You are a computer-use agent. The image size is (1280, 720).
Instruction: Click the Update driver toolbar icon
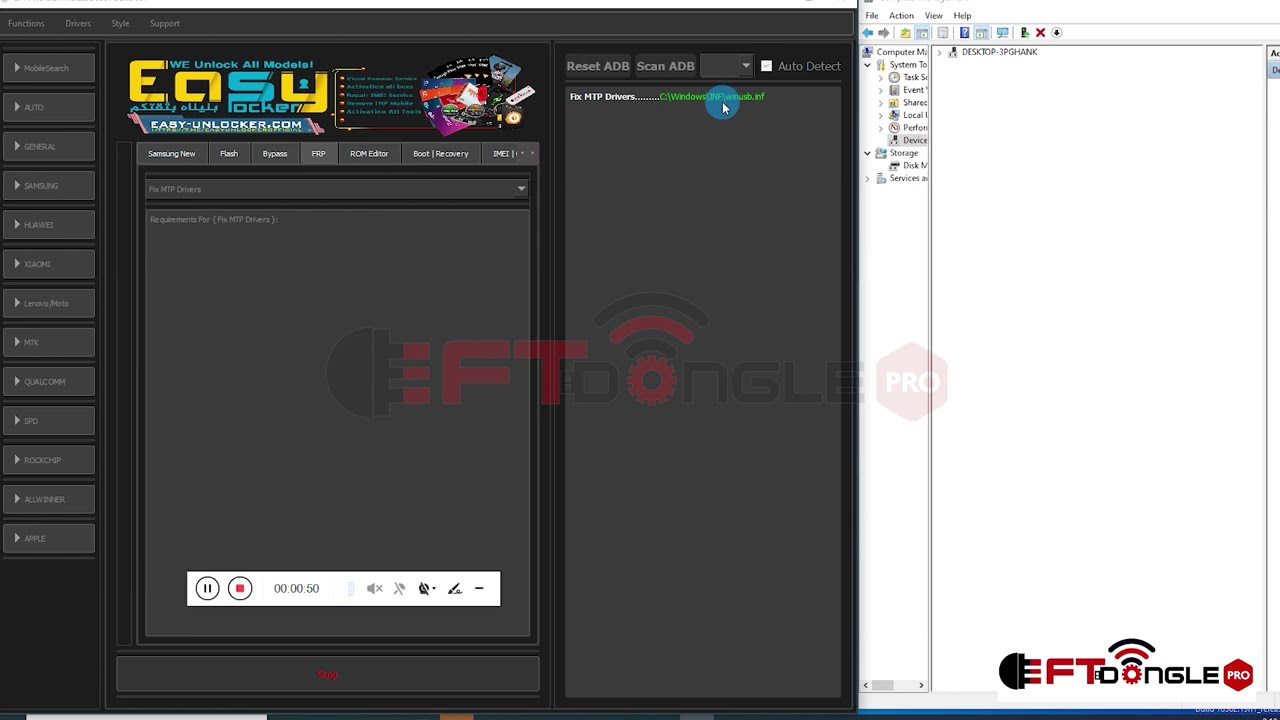tap(1024, 33)
